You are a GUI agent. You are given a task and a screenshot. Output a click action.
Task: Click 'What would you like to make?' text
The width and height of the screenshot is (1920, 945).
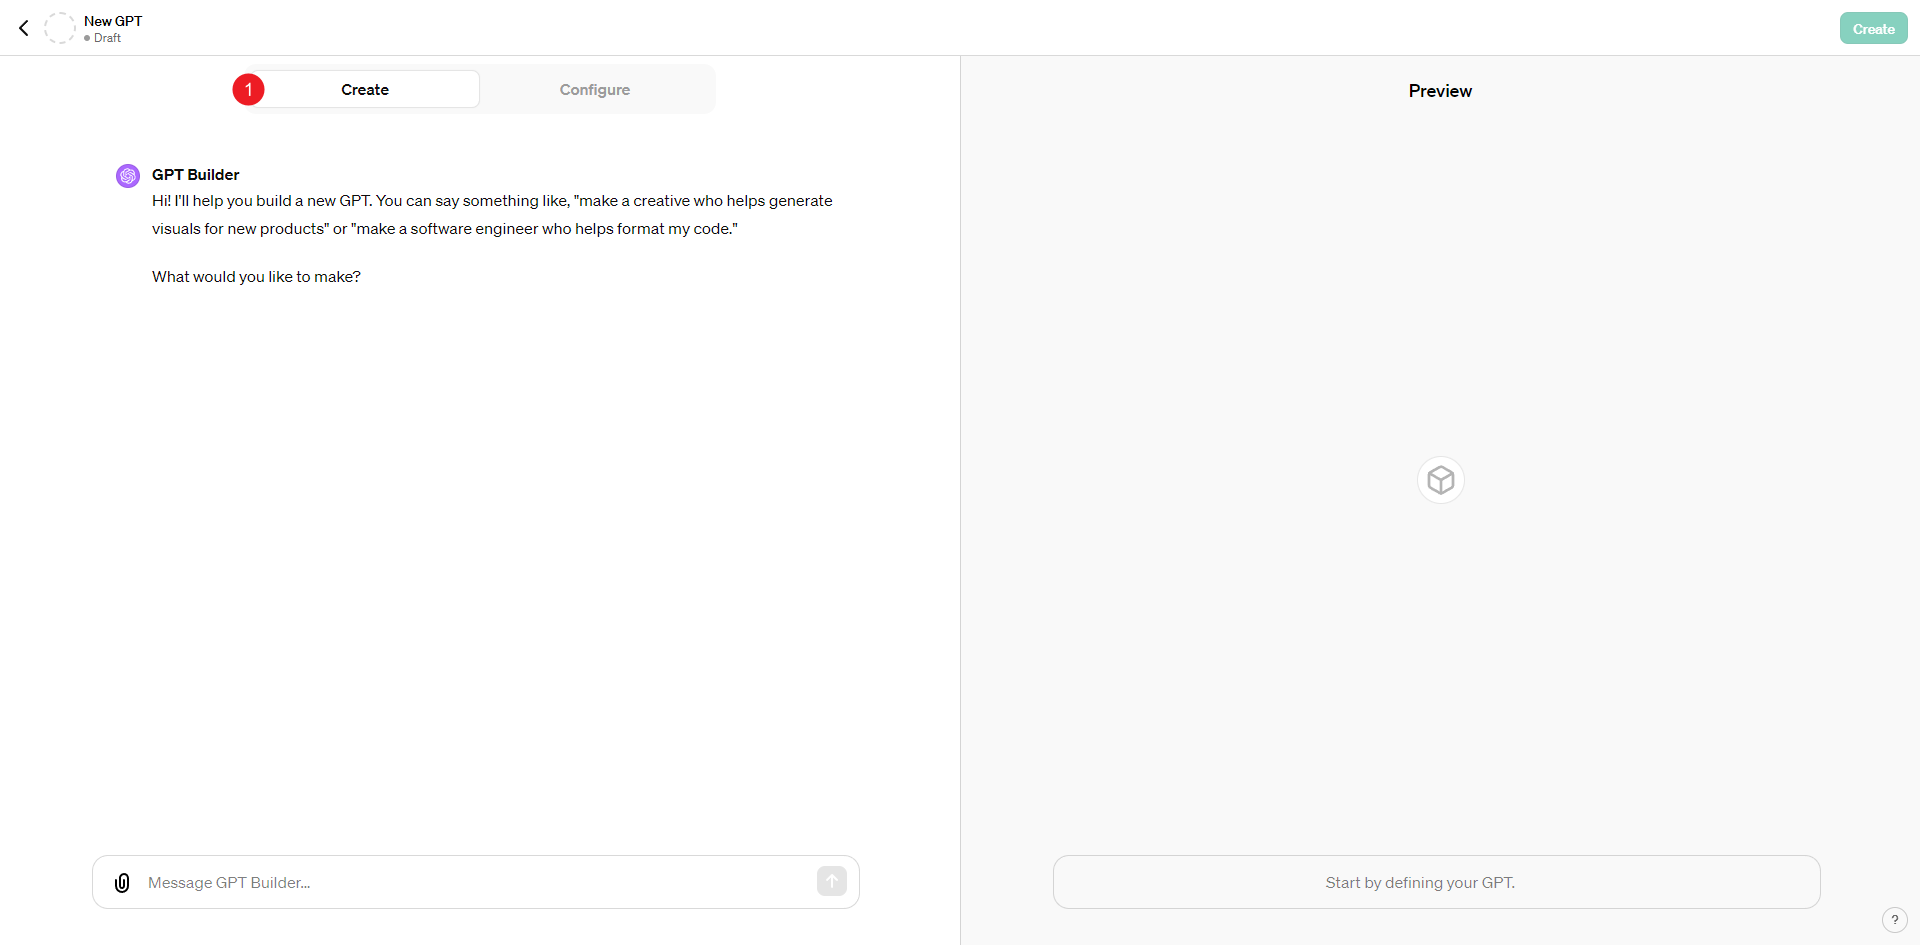click(x=256, y=277)
